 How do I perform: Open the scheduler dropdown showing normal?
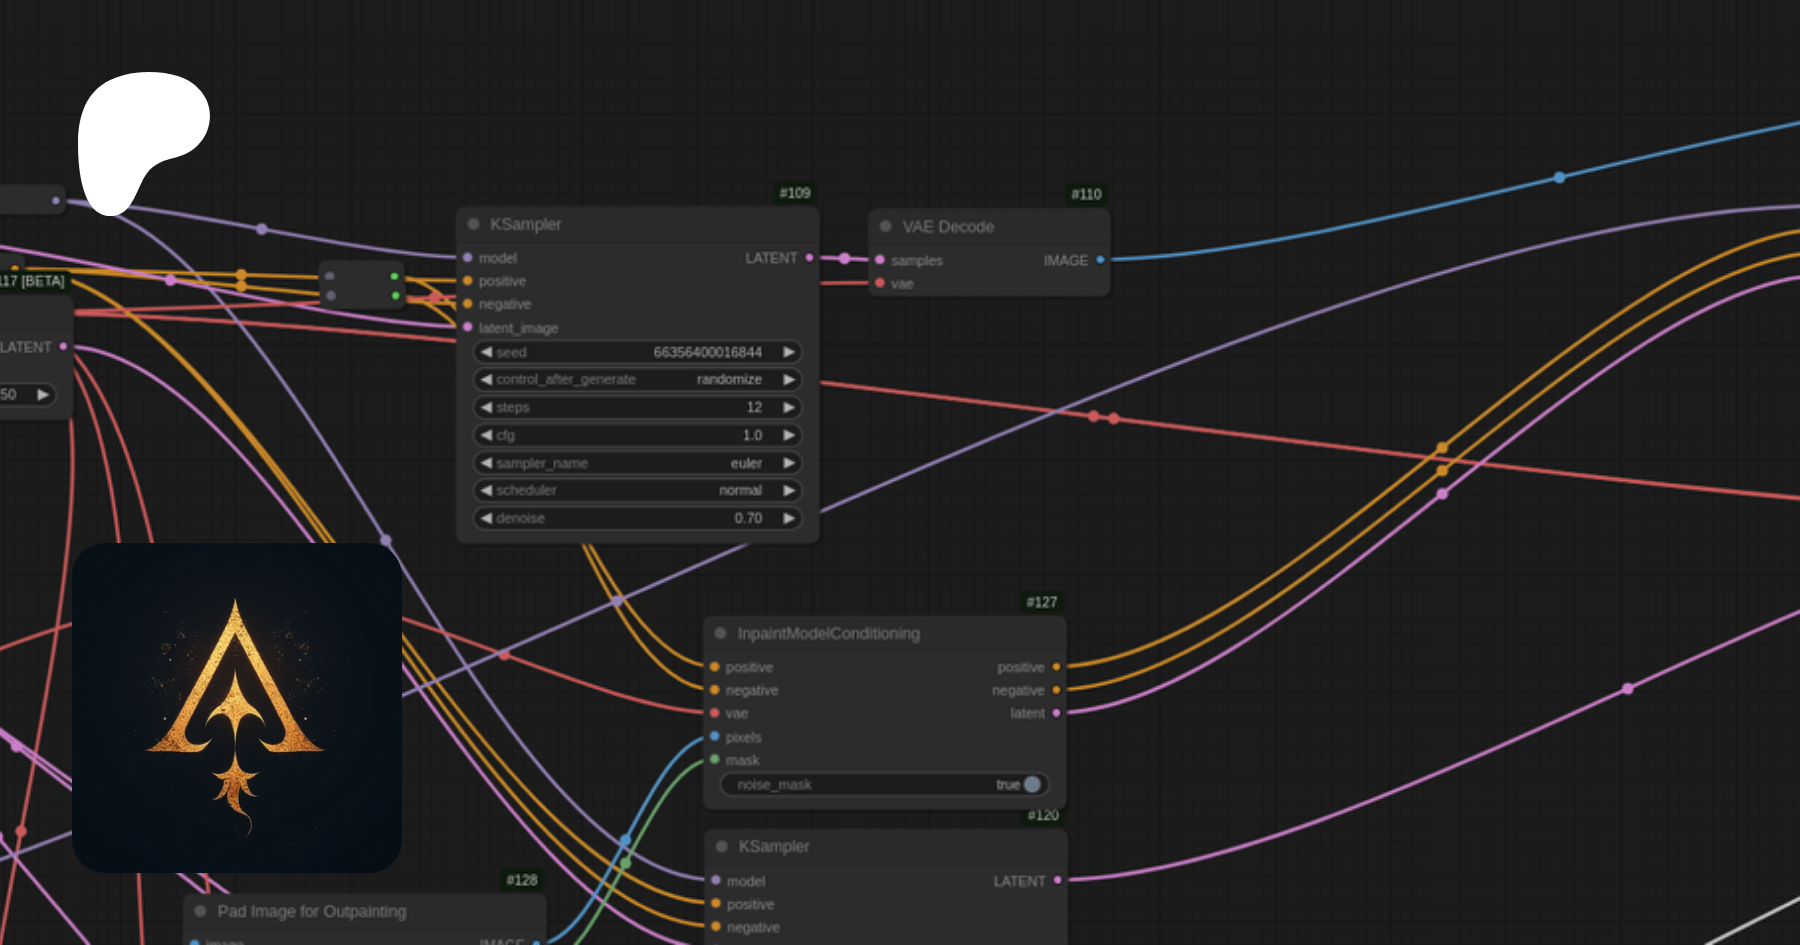[637, 490]
